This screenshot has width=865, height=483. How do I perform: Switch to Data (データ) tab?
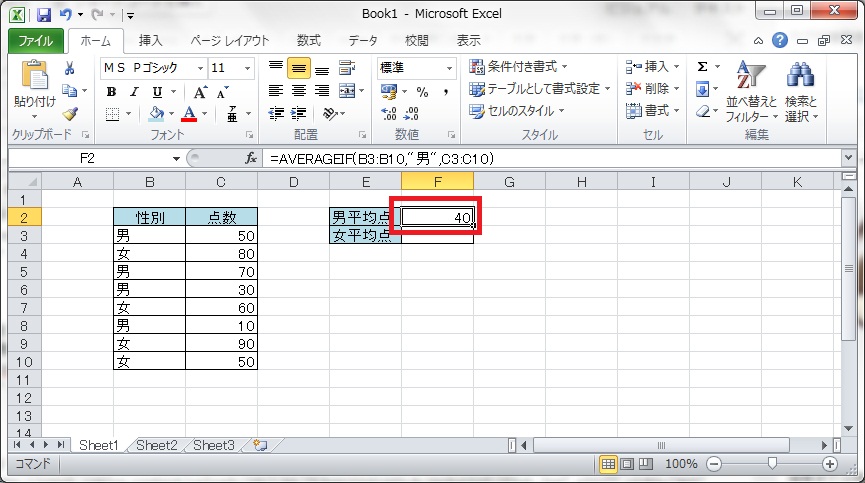363,41
